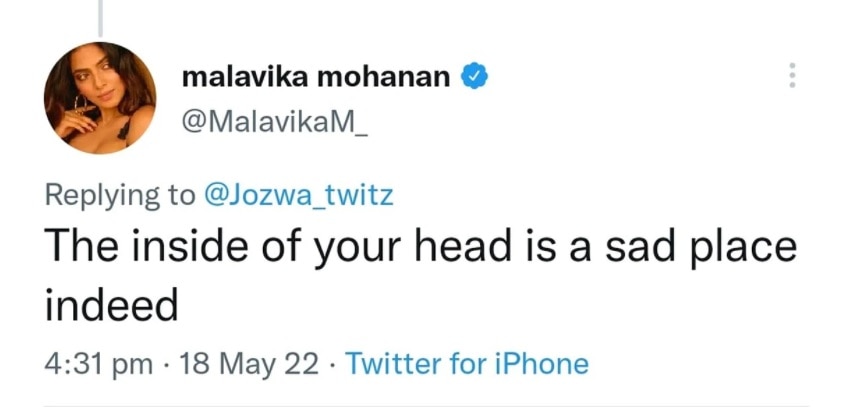
Task: Open the tweet's more options menu
Action: [792, 75]
